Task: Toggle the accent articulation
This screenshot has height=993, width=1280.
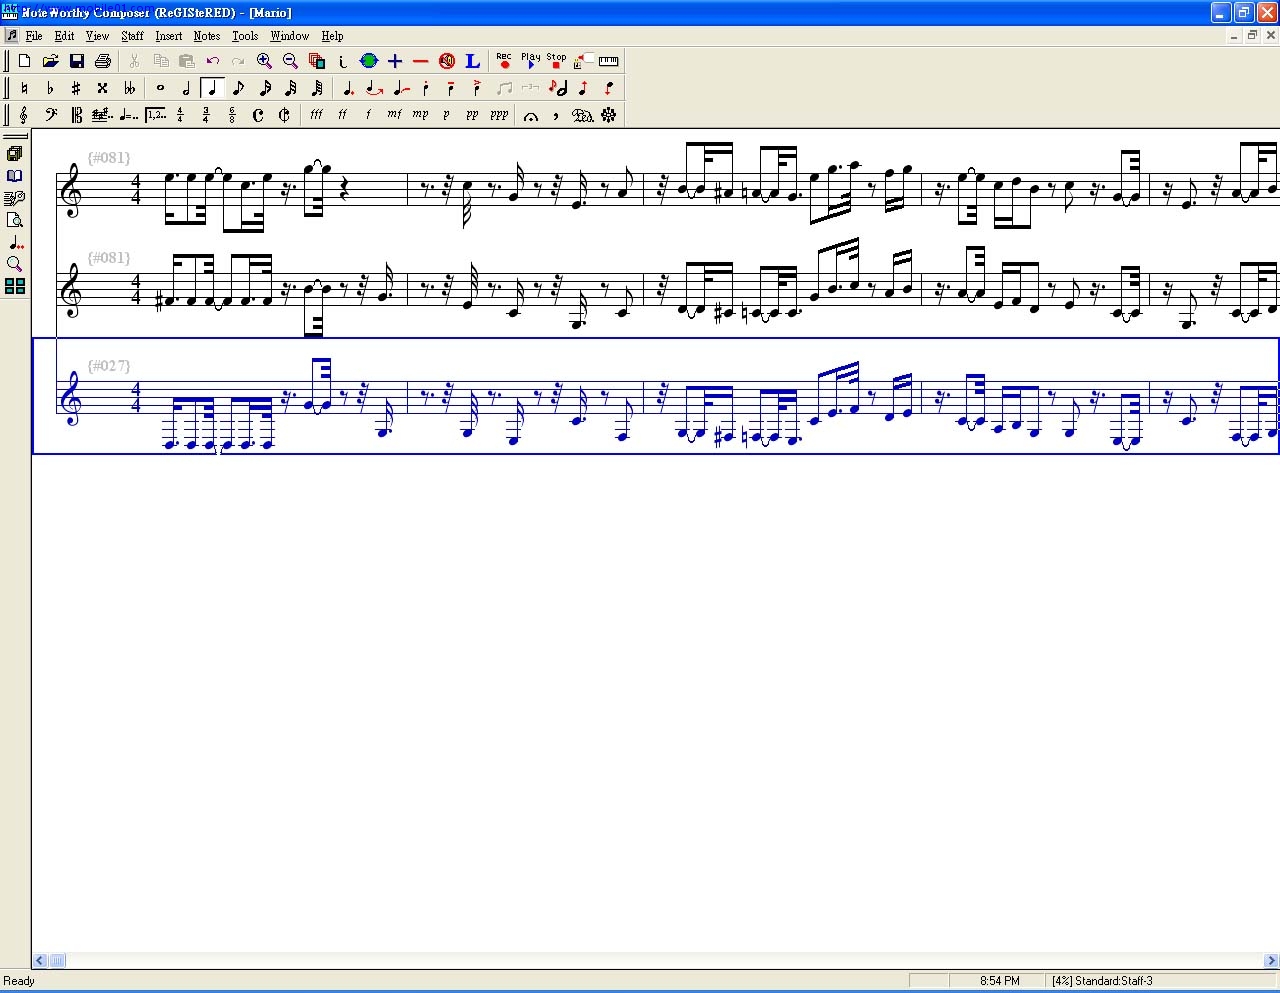Action: tap(478, 88)
